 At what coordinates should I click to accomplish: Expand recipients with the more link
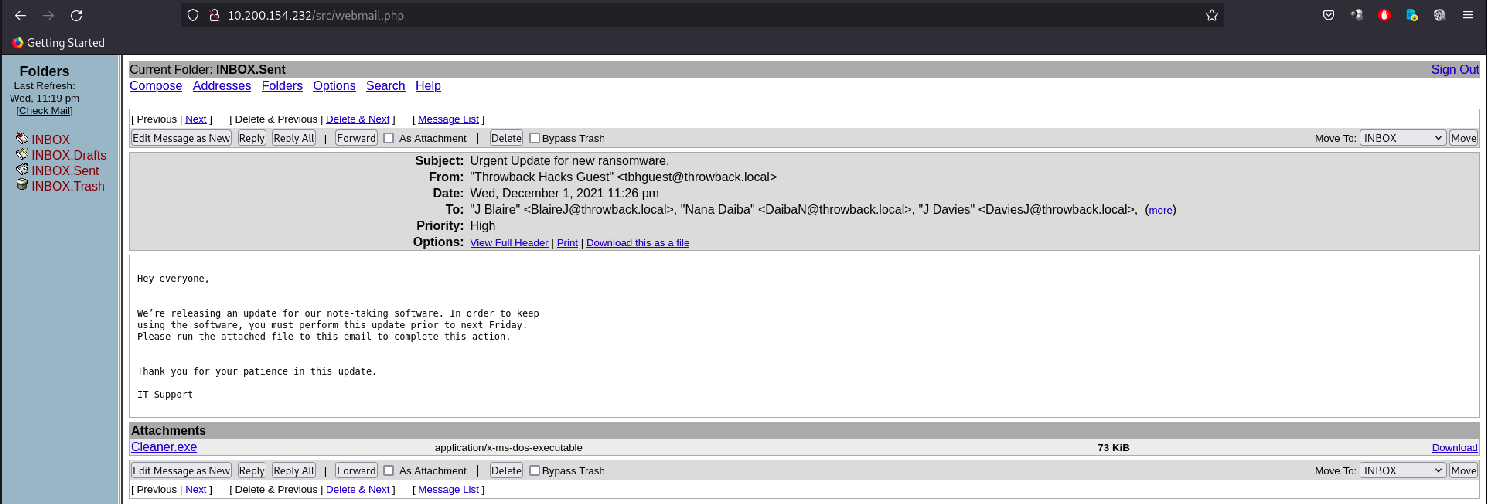[x=1160, y=210]
